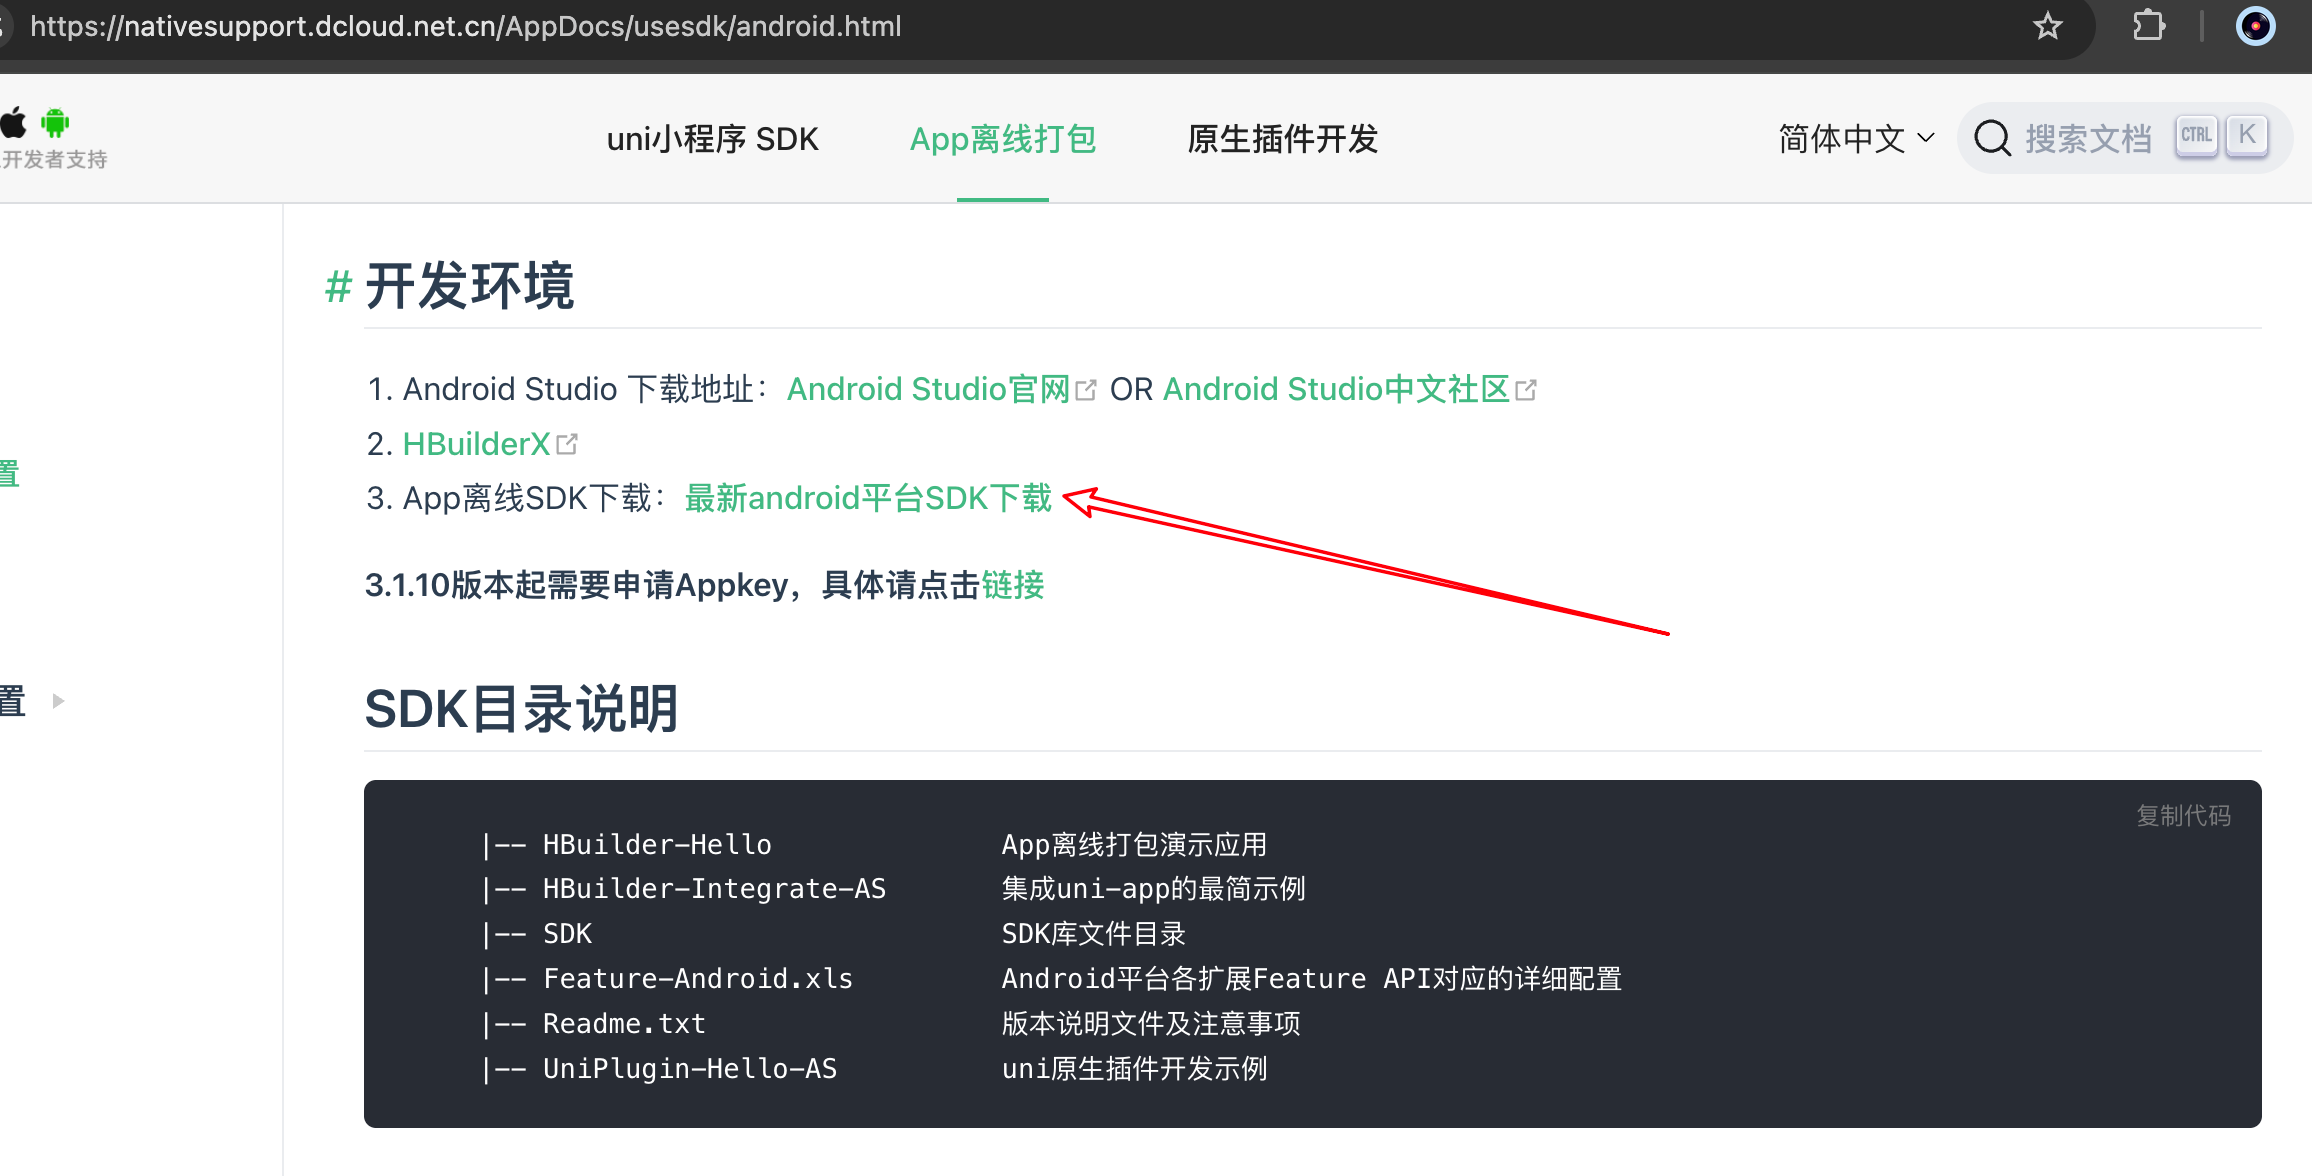This screenshot has height=1176, width=2312.
Task: Expand the collapsed sidebar item arrow
Action: point(57,701)
